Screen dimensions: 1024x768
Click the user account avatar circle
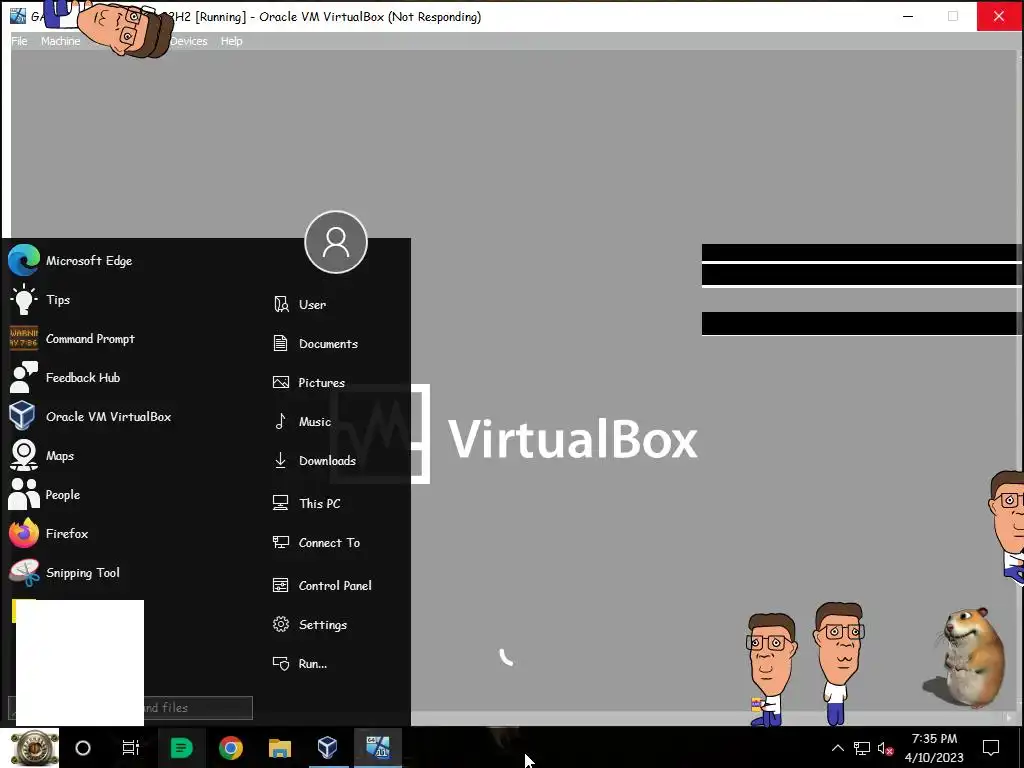[336, 242]
